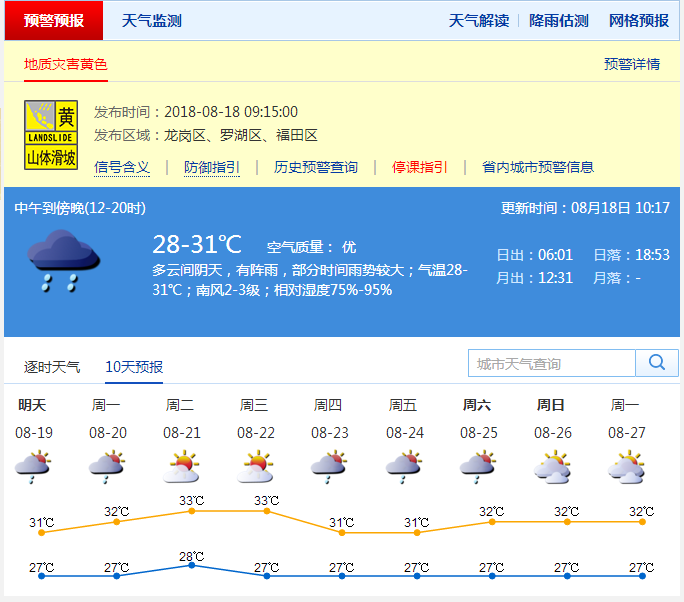684x602 pixels.
Task: Click the yellow landslide warning icon
Action: [51, 134]
